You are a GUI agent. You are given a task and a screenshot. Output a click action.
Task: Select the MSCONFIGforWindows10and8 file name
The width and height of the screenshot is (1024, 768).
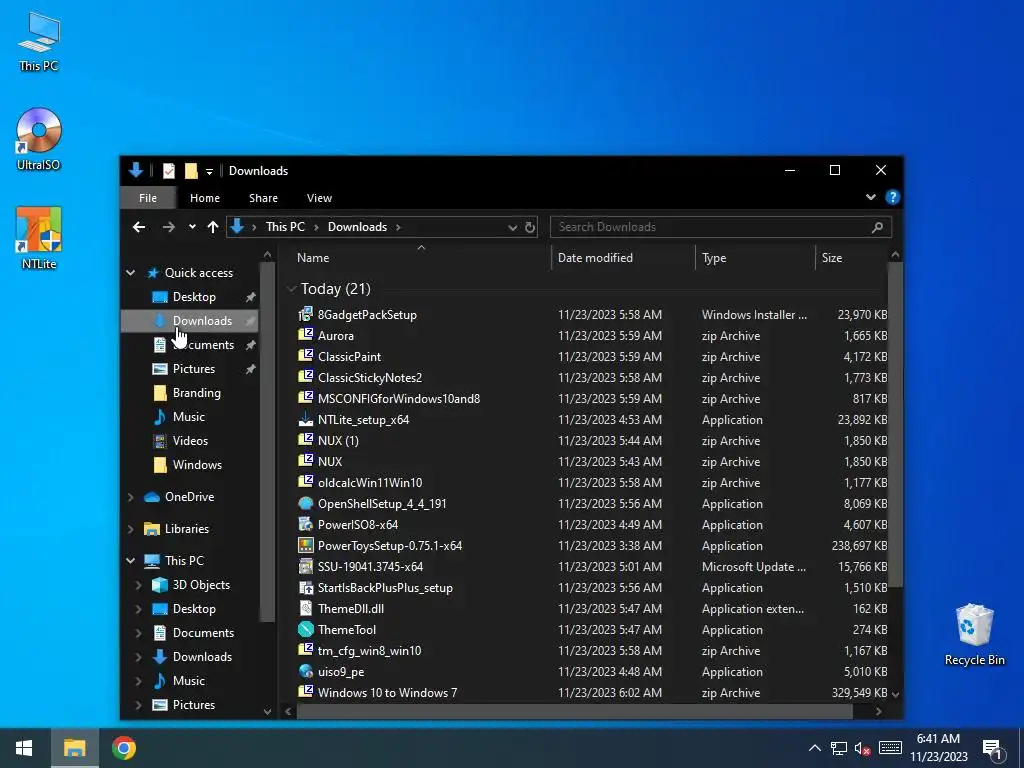tap(399, 398)
